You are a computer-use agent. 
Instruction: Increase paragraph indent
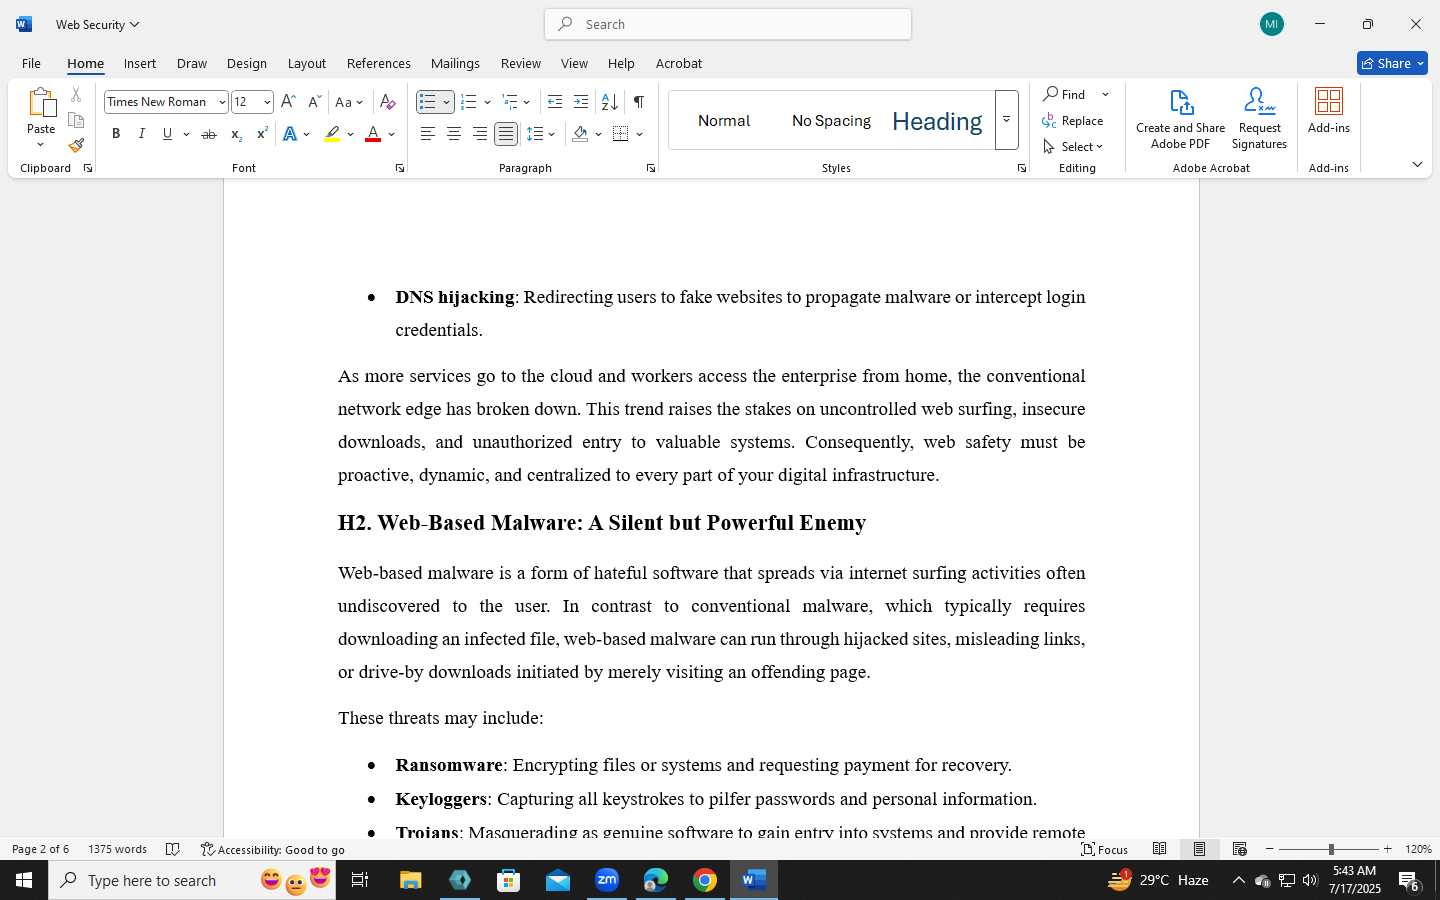[x=581, y=102]
